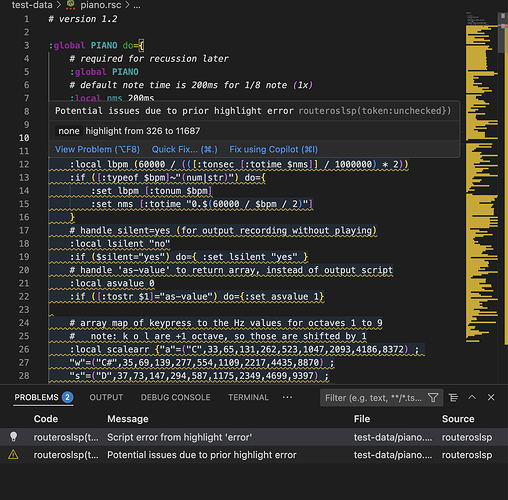Click routeroslsp source cell of warning row

tap(467, 455)
